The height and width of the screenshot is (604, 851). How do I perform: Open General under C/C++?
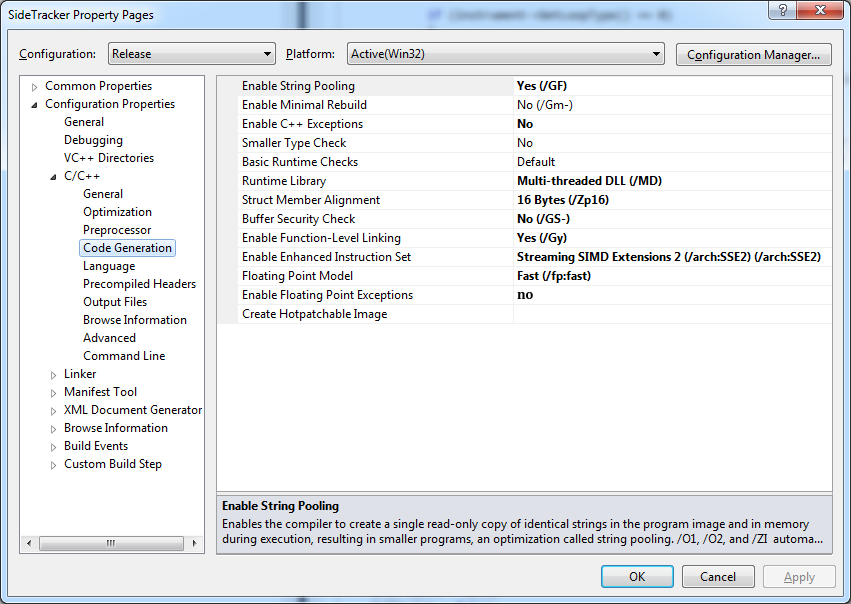click(103, 194)
